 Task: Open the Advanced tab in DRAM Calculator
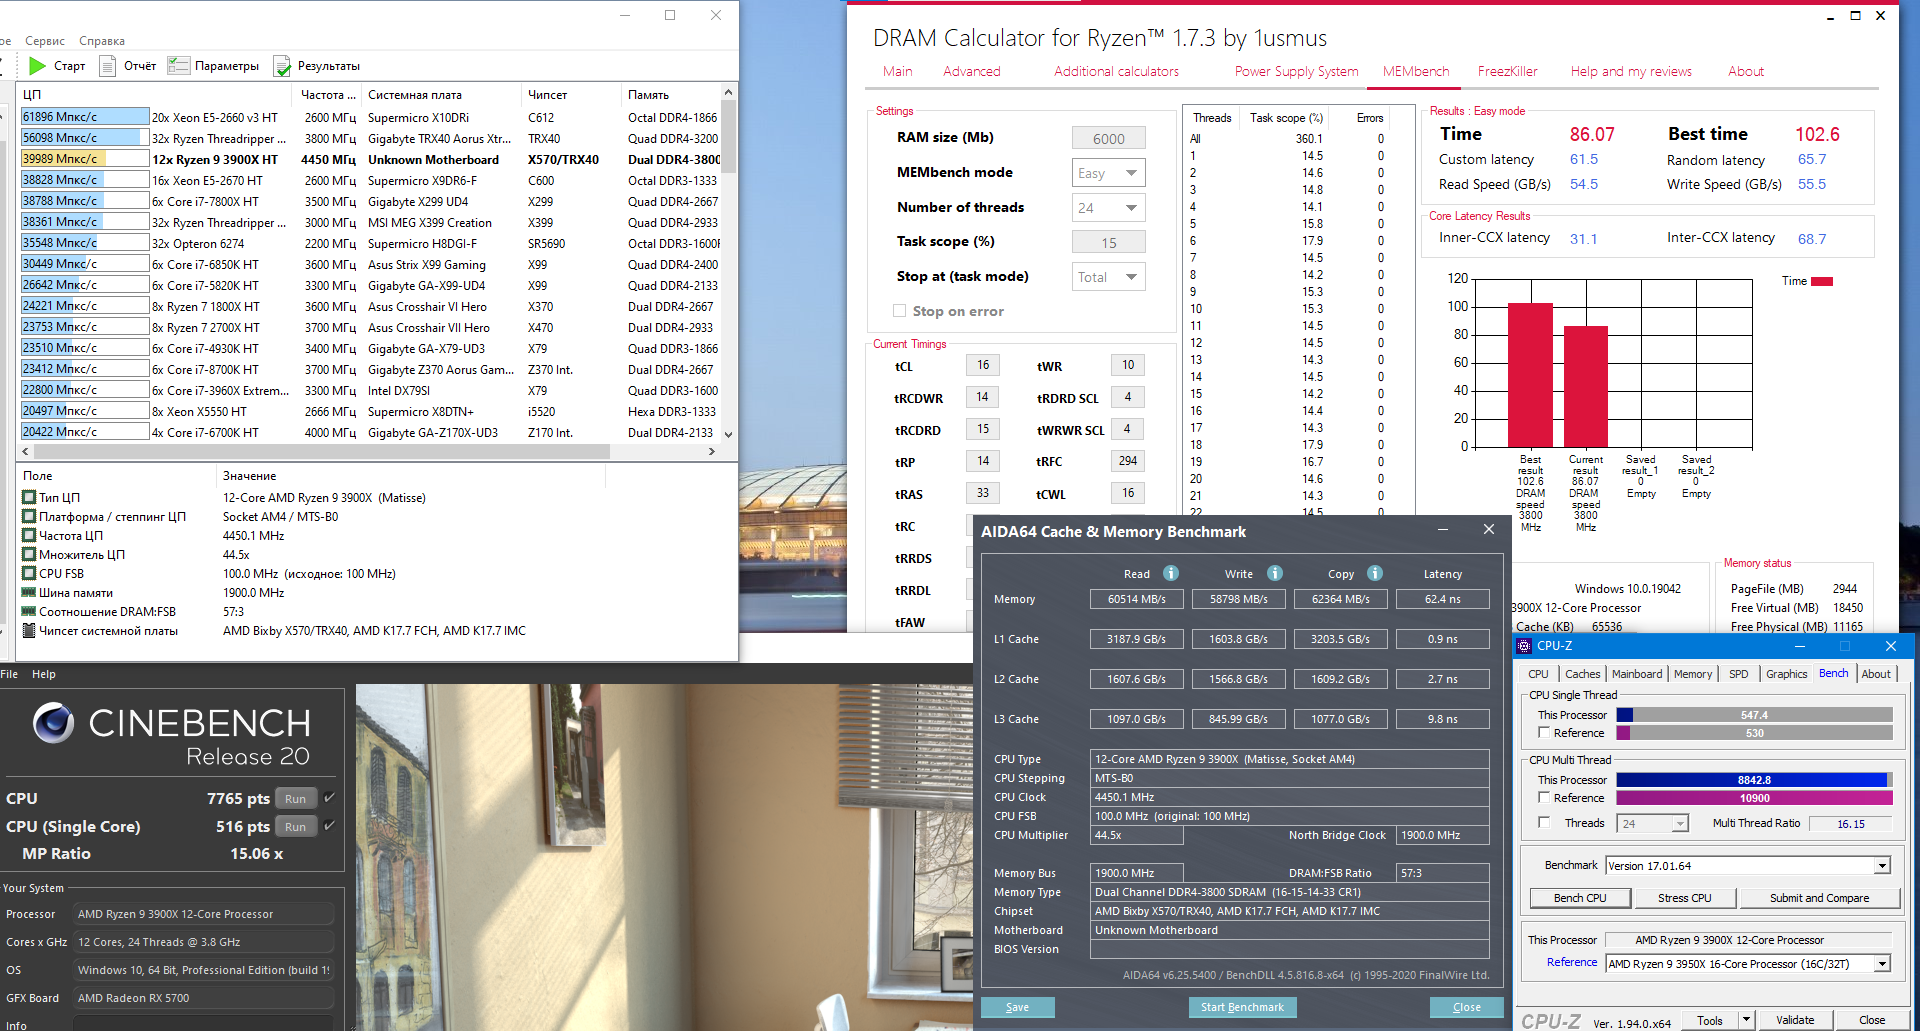point(971,71)
